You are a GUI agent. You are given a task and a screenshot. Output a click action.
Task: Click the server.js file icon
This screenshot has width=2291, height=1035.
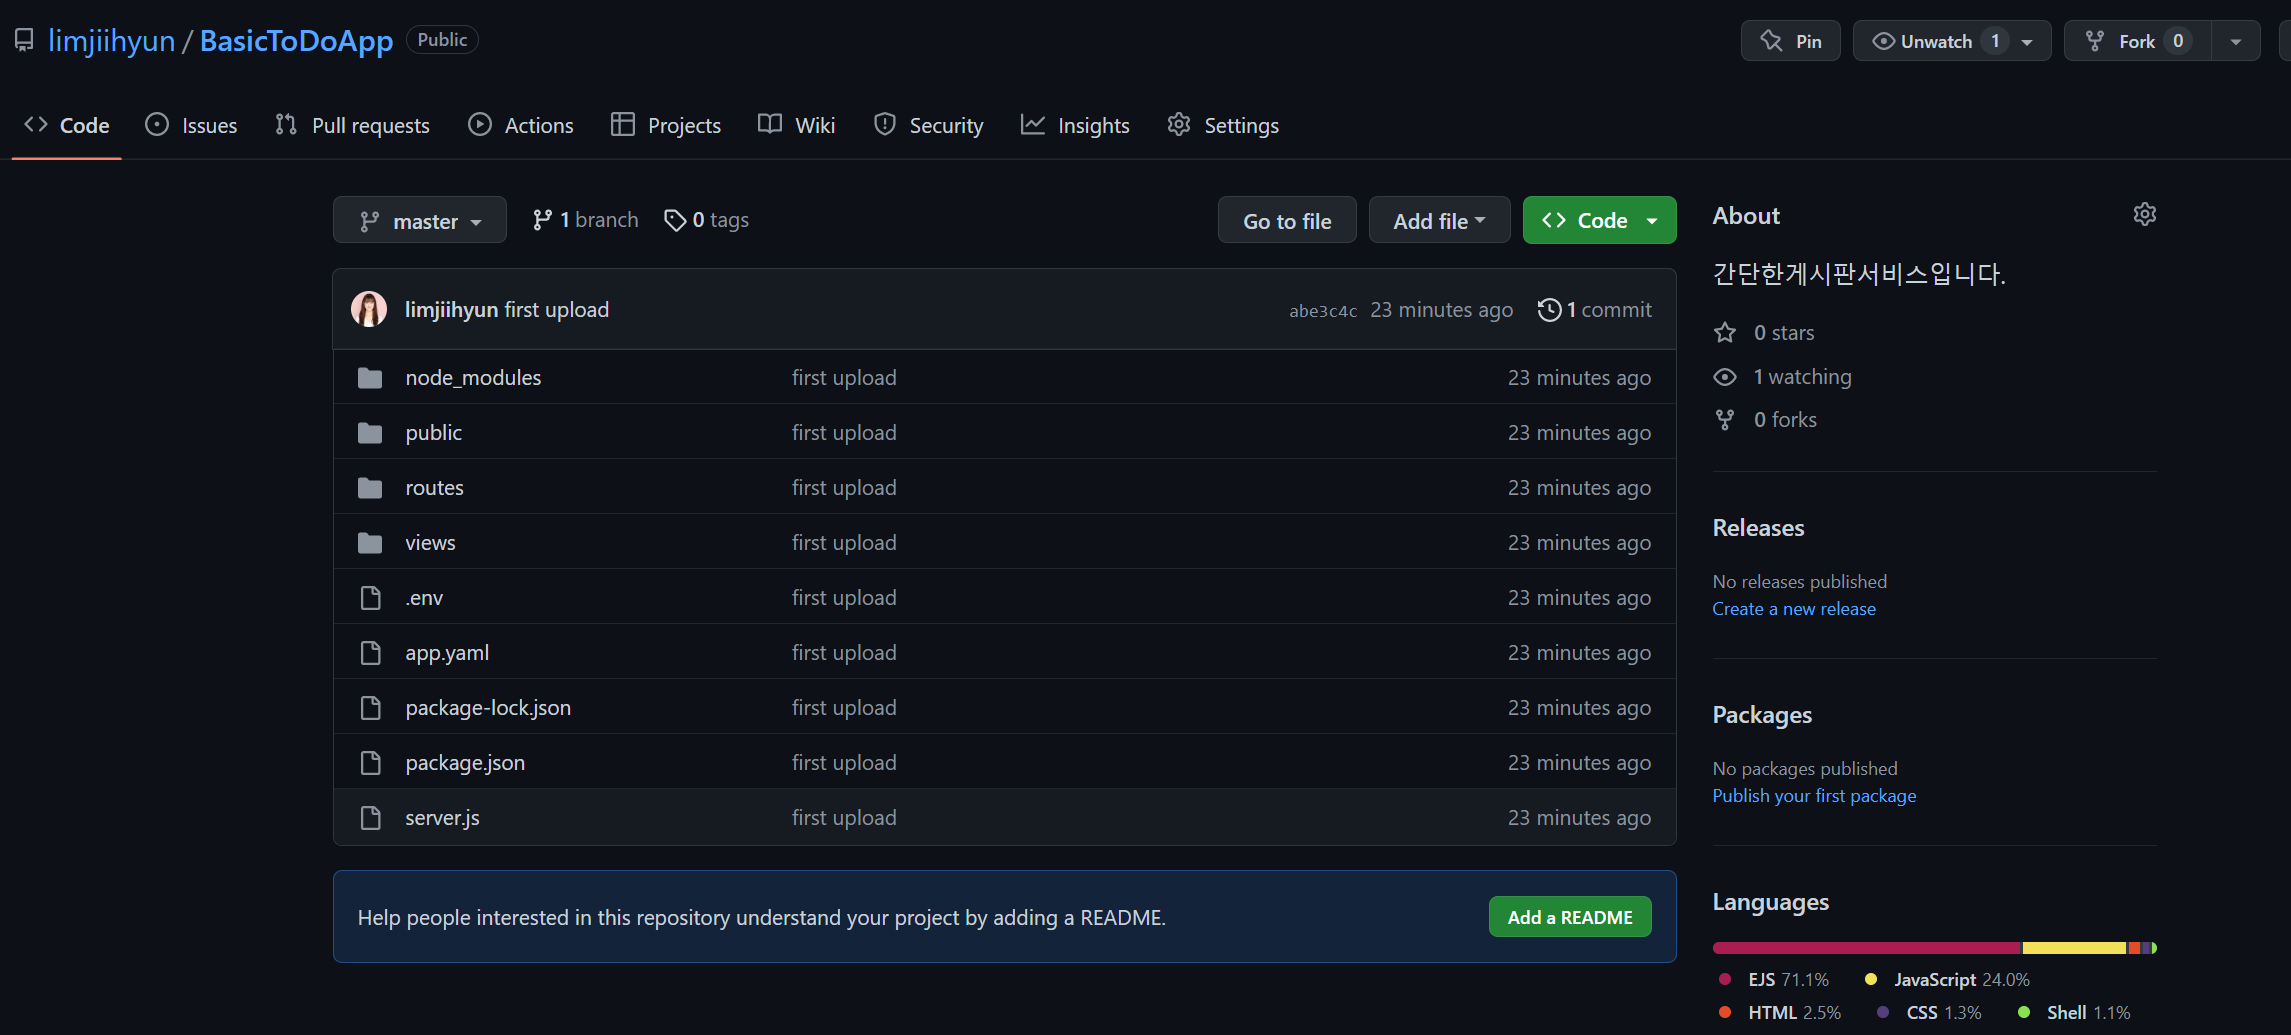[x=370, y=818]
